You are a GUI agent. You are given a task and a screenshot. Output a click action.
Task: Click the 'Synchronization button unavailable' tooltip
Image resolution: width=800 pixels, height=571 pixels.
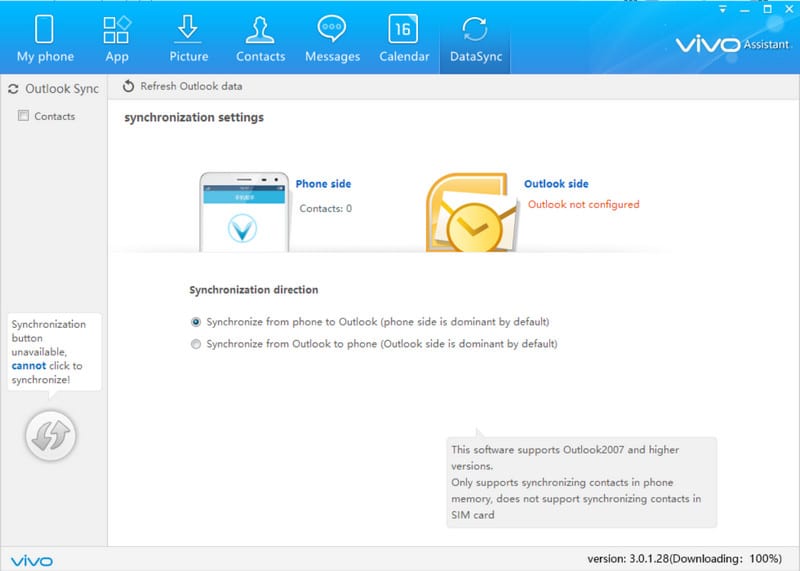click(x=54, y=352)
